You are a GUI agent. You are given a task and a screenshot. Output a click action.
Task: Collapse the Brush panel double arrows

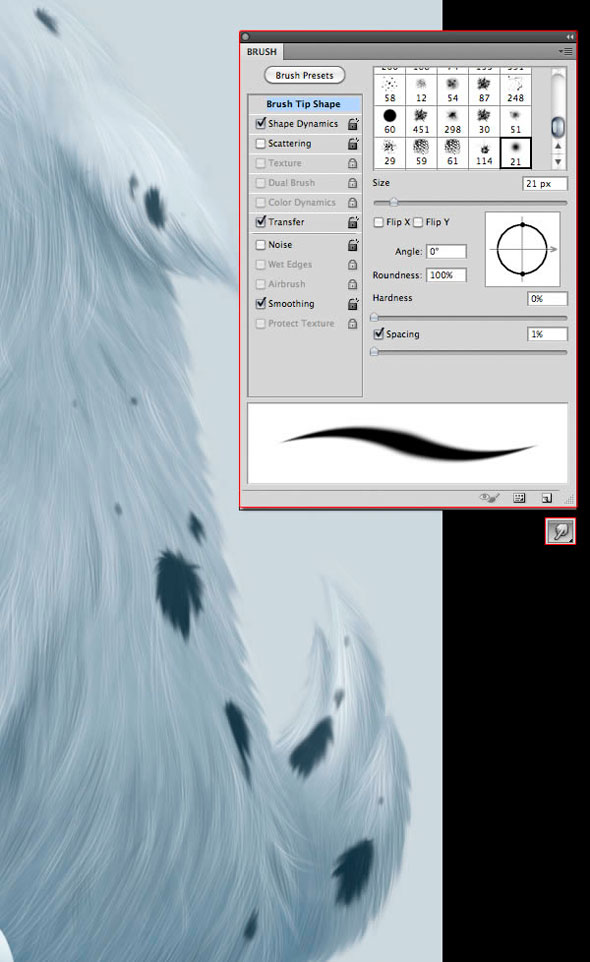[570, 37]
